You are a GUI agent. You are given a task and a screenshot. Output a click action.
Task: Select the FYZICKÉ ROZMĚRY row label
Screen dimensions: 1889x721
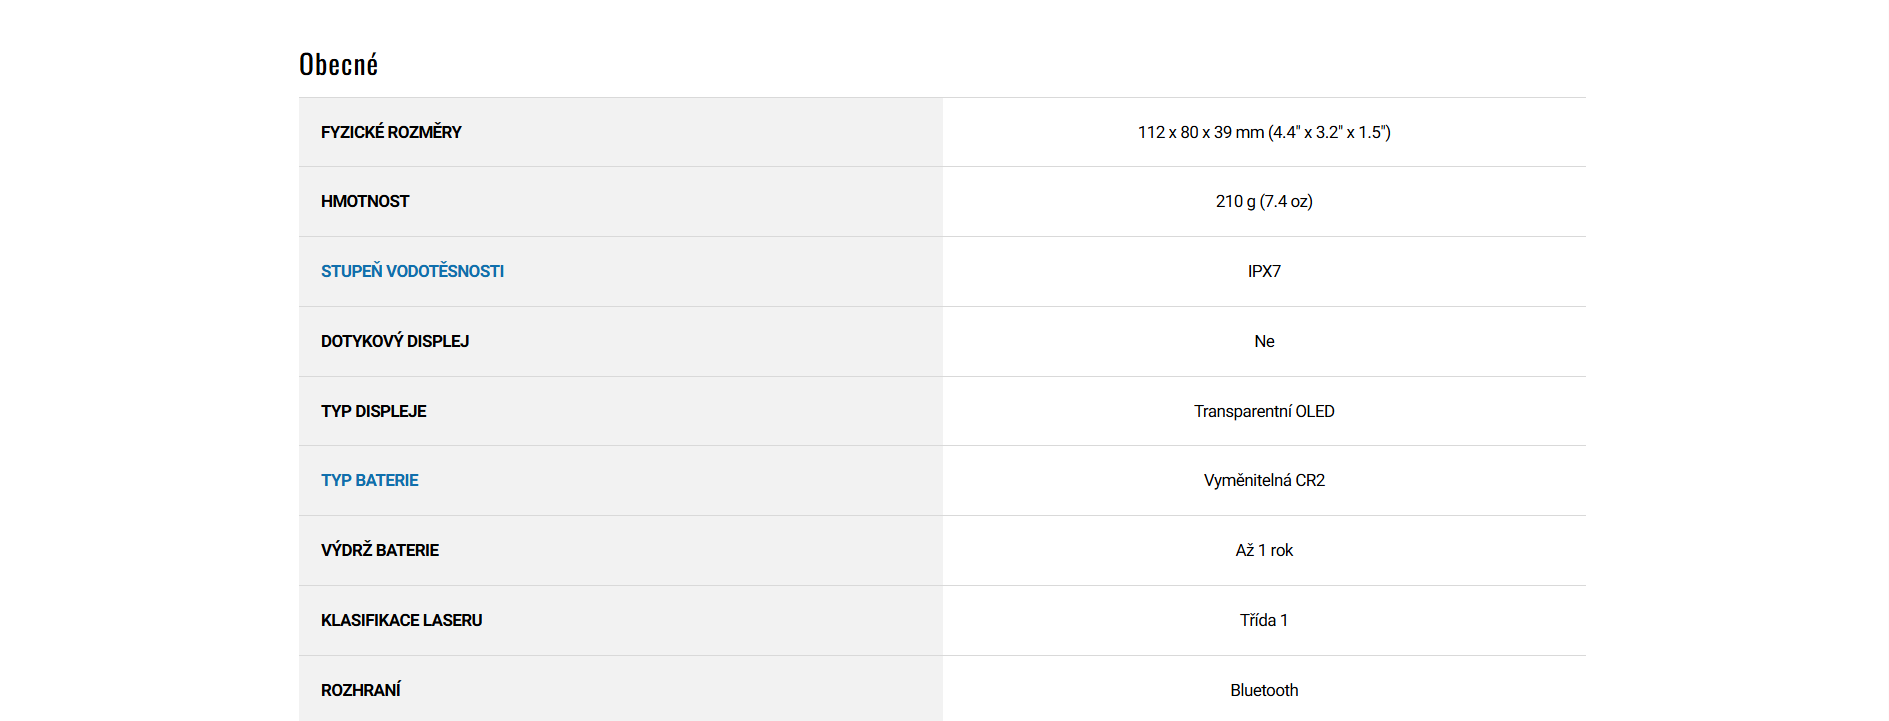click(391, 132)
